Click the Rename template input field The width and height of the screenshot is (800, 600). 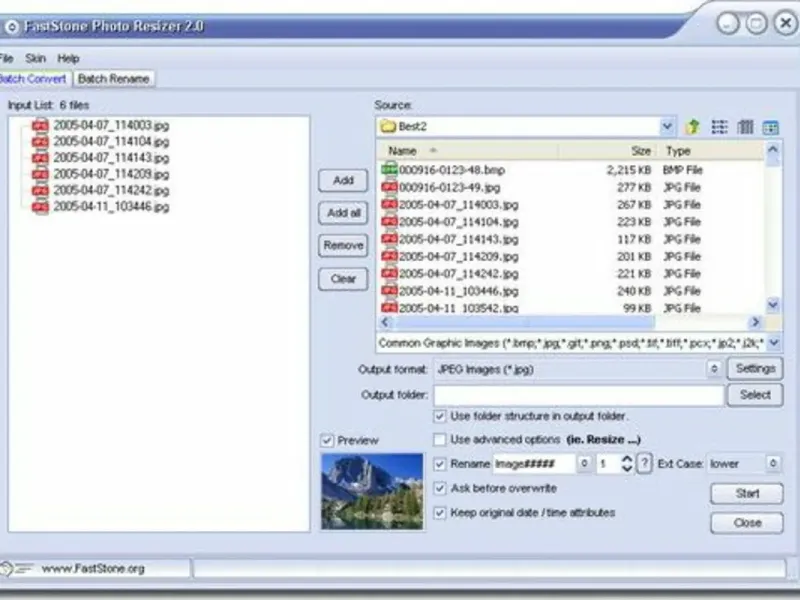534,463
